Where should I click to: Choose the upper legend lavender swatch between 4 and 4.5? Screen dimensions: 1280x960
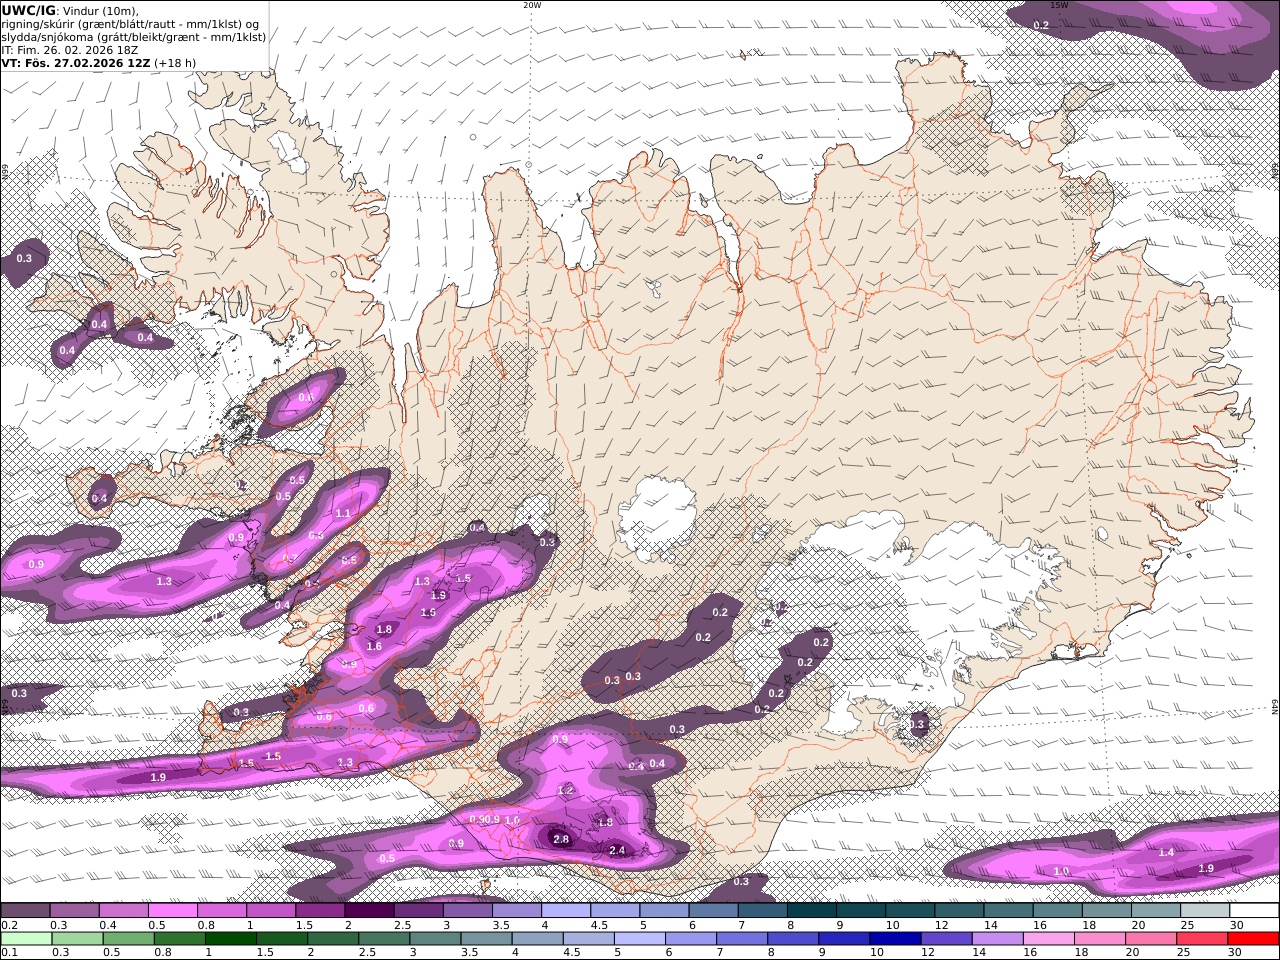coord(565,911)
